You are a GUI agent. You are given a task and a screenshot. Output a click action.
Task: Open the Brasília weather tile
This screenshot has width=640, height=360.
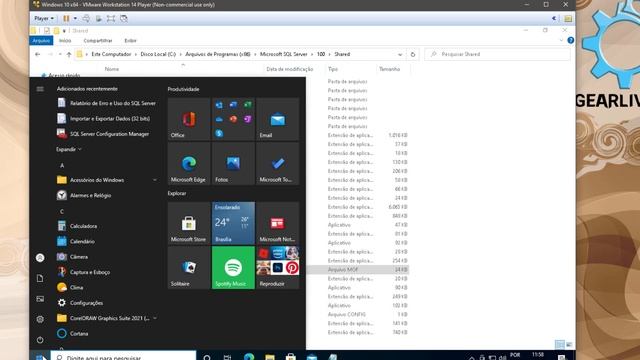(233, 223)
